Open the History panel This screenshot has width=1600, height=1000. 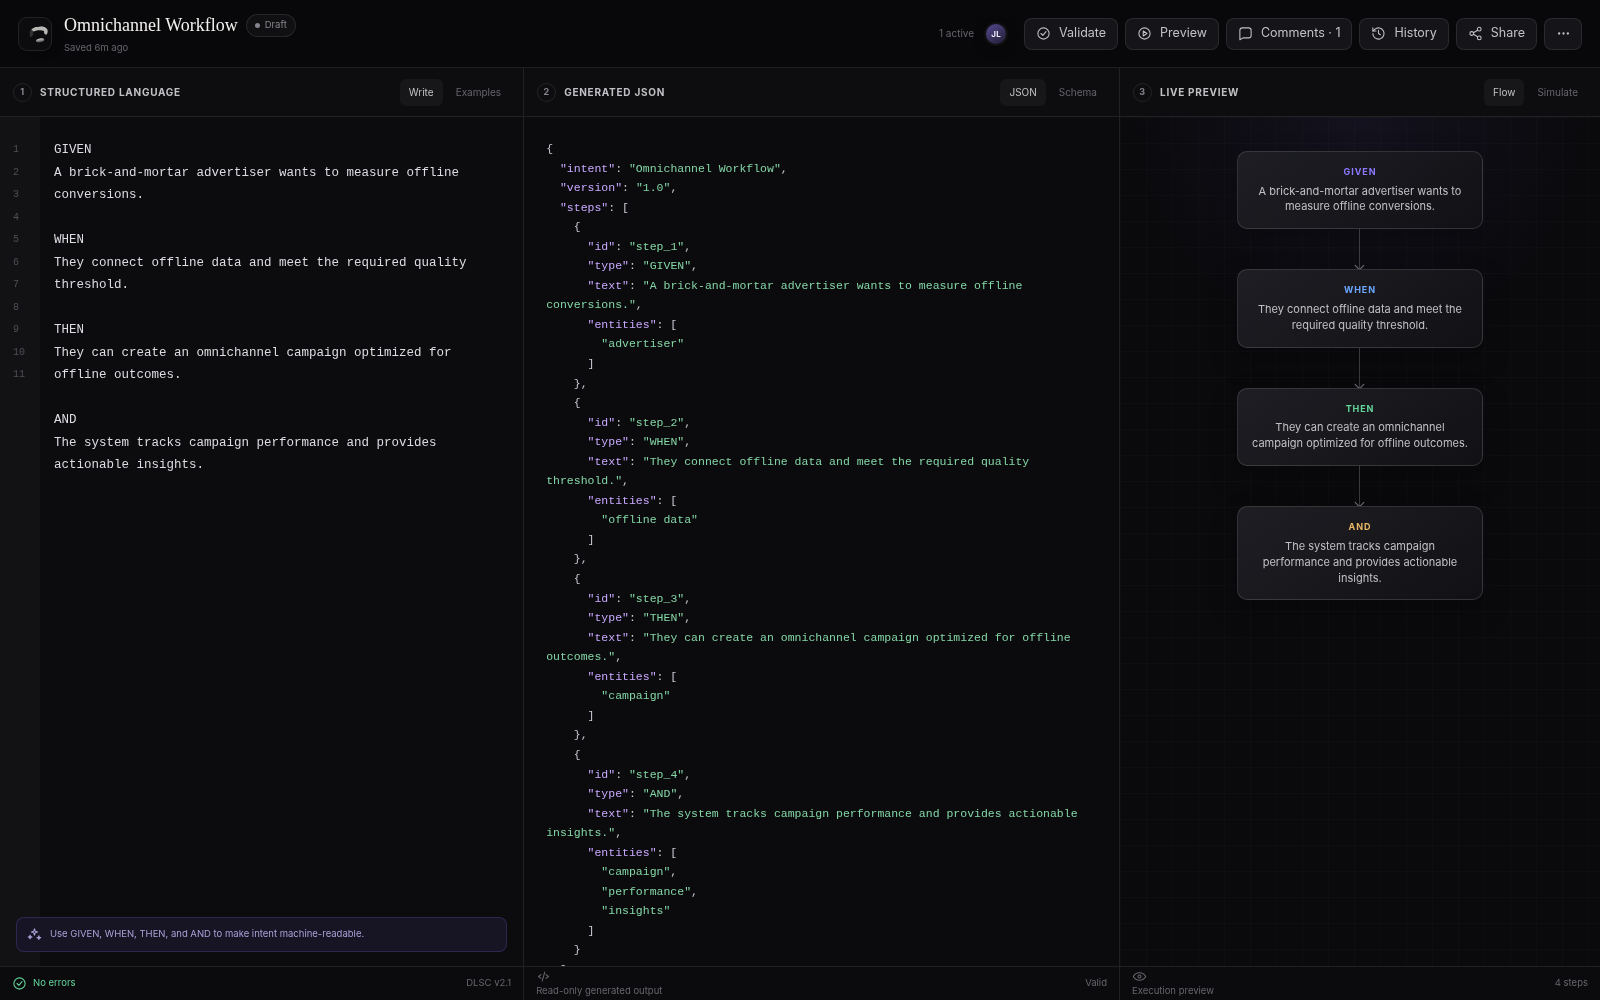click(x=1403, y=33)
